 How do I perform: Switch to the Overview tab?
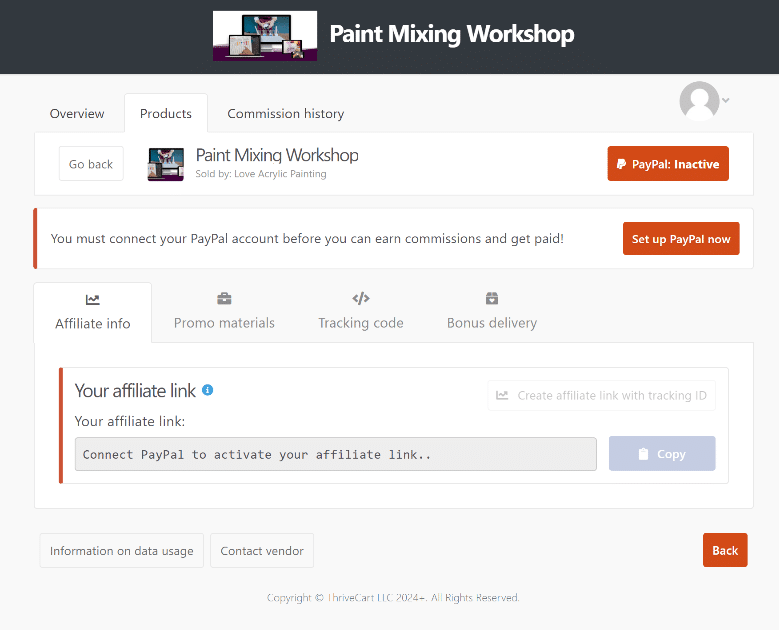pyautogui.click(x=77, y=114)
